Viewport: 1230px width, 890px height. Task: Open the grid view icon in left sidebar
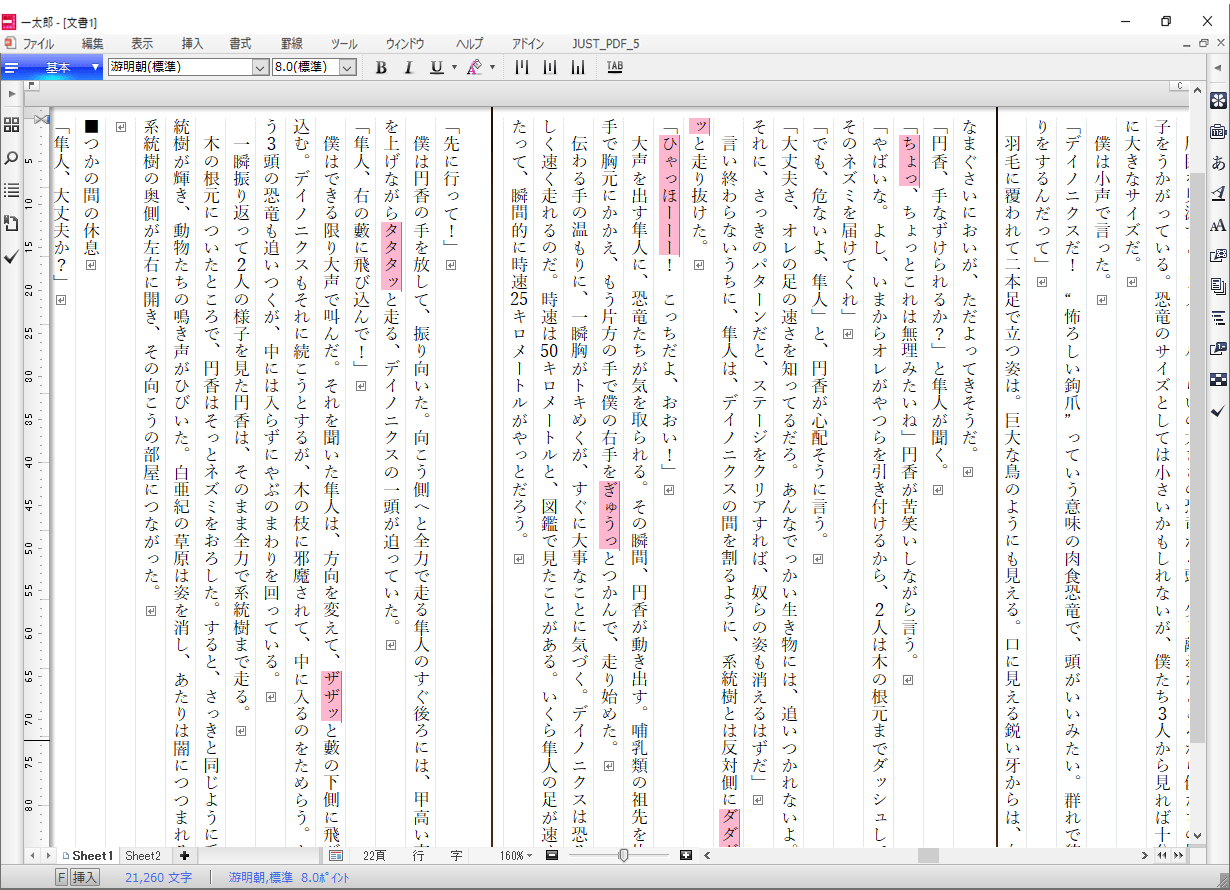pyautogui.click(x=11, y=125)
